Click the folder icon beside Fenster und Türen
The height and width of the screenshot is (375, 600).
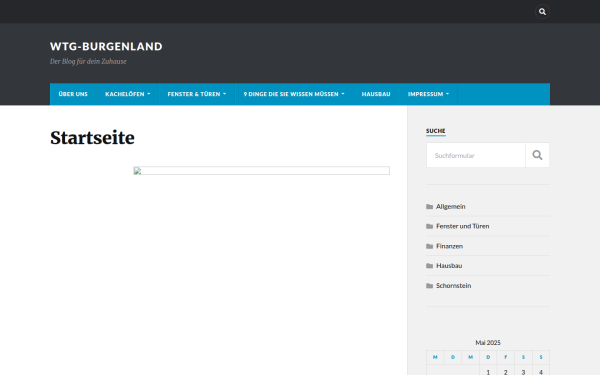(429, 226)
